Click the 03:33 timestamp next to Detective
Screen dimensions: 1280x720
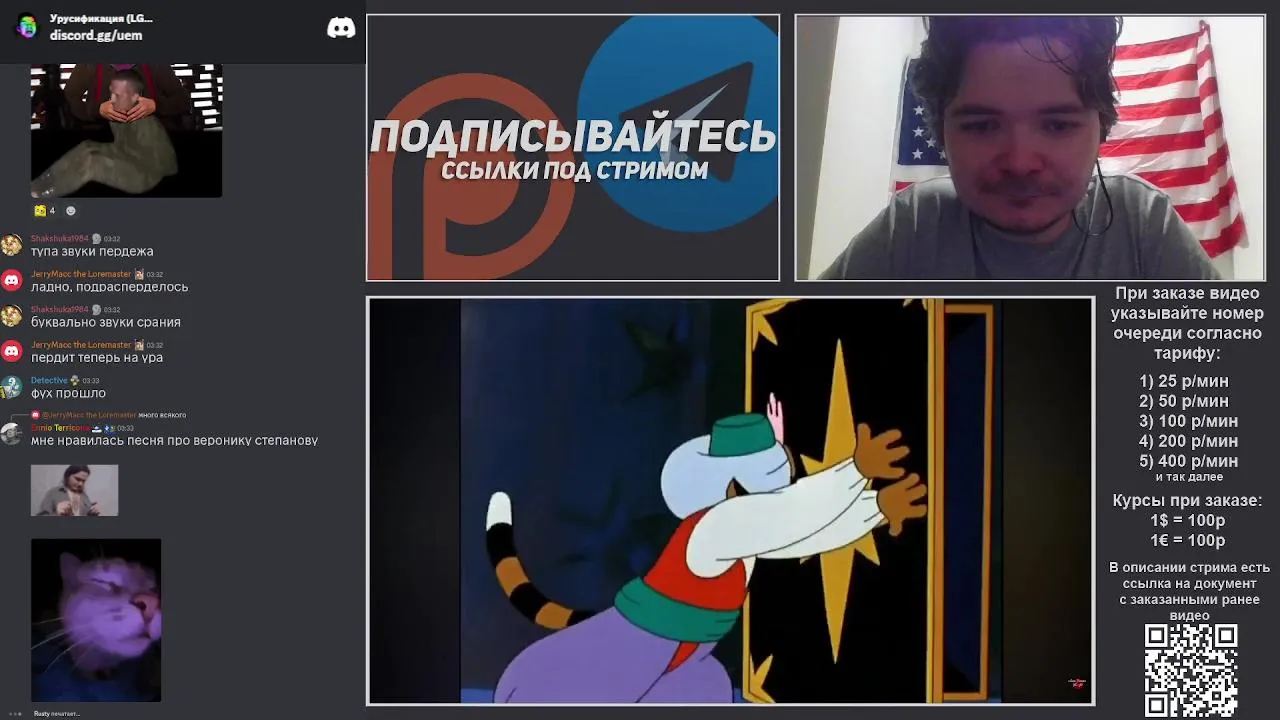(x=90, y=380)
